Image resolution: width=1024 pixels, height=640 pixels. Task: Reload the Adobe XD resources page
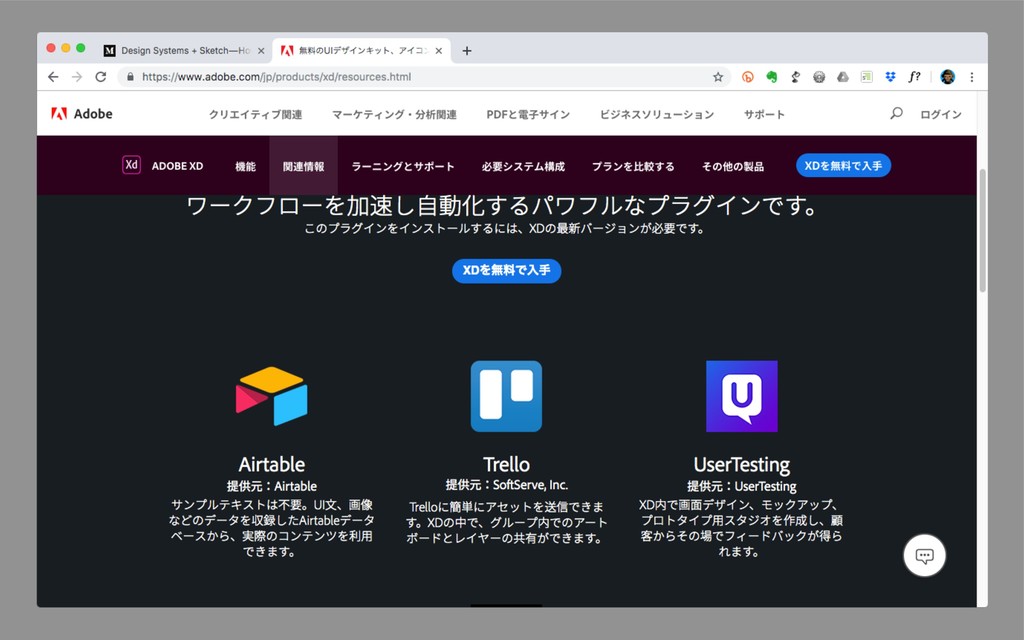coord(101,77)
